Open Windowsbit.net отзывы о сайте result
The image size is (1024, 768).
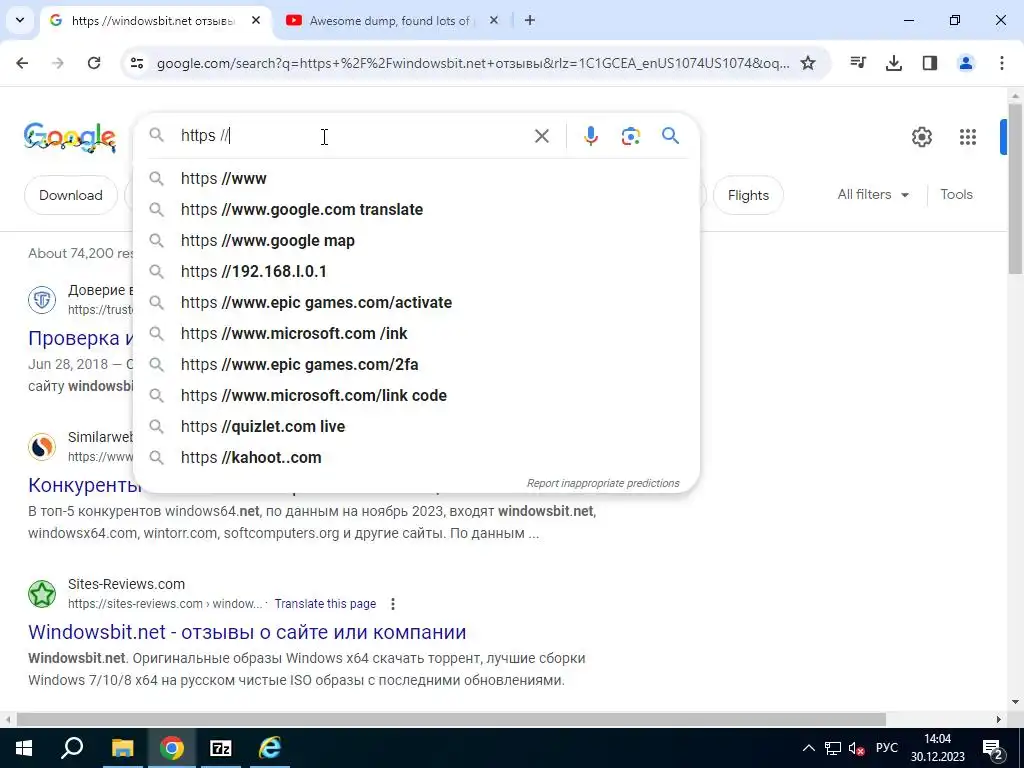pyautogui.click(x=247, y=632)
